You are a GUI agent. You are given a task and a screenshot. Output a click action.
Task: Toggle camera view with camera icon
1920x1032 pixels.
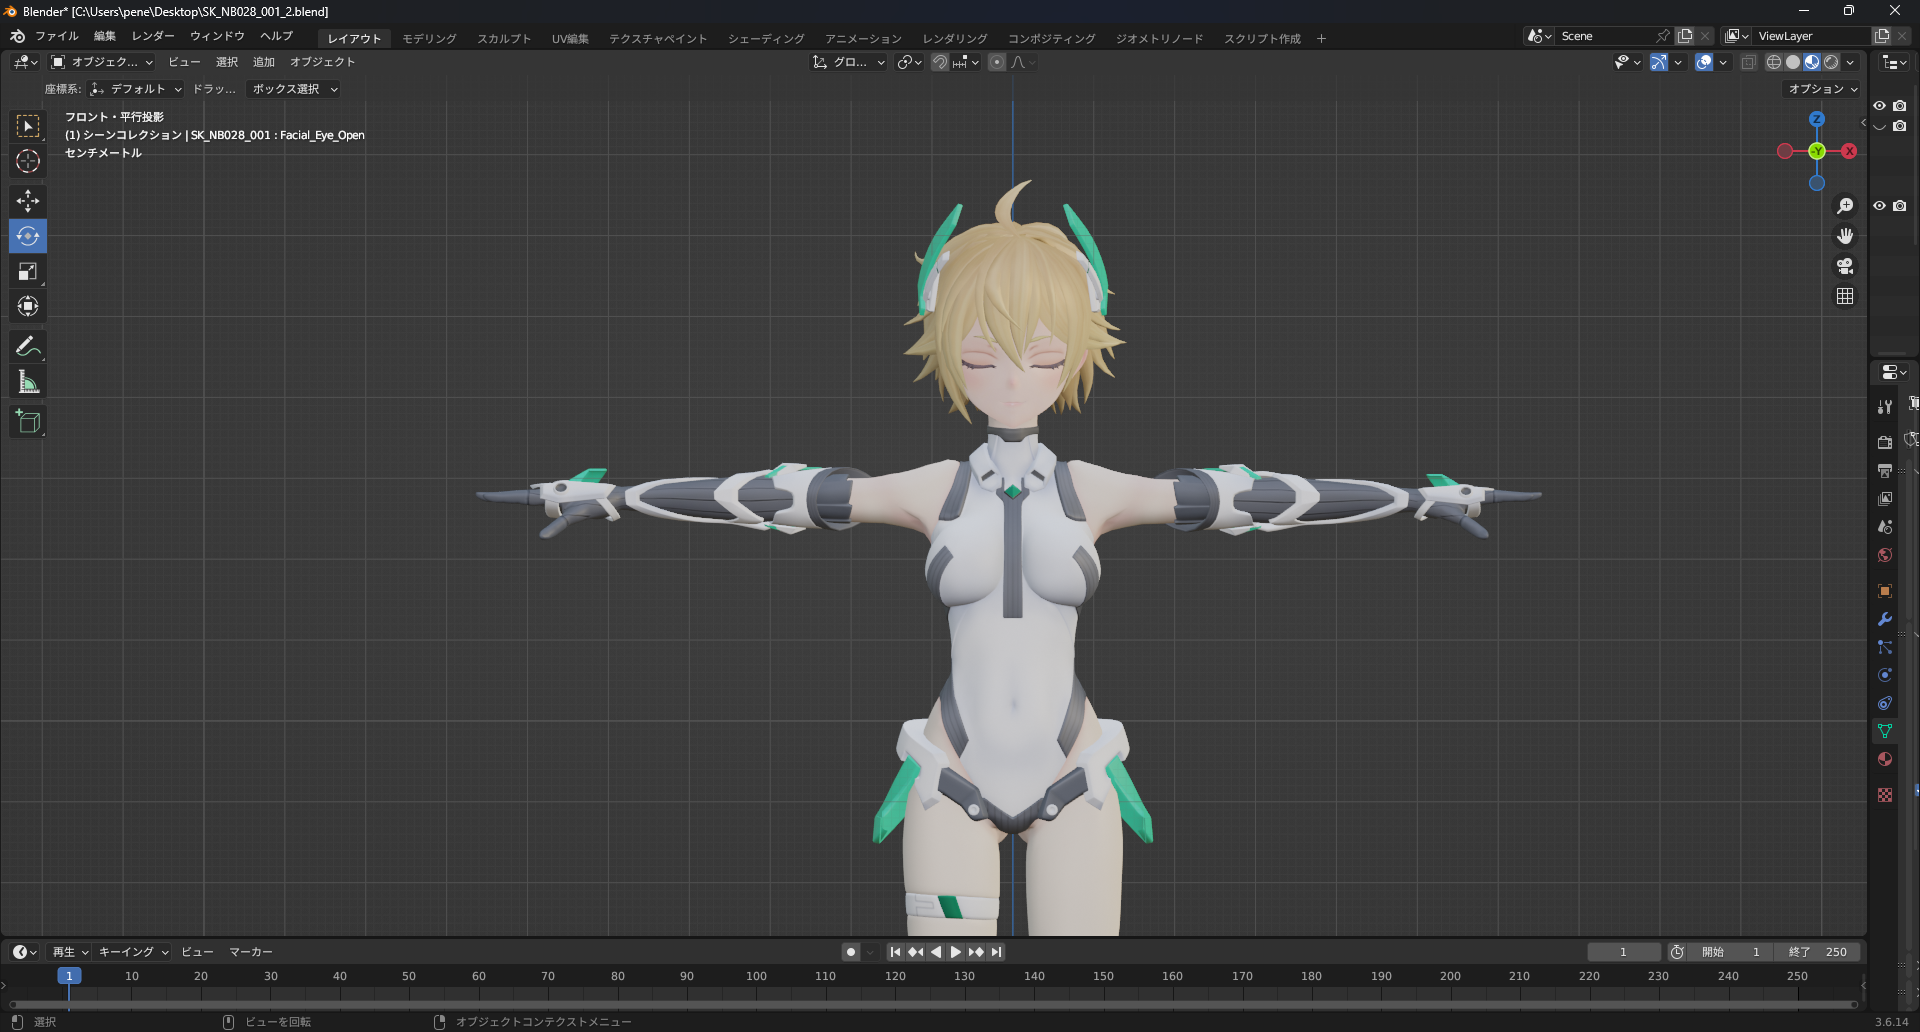[1845, 266]
